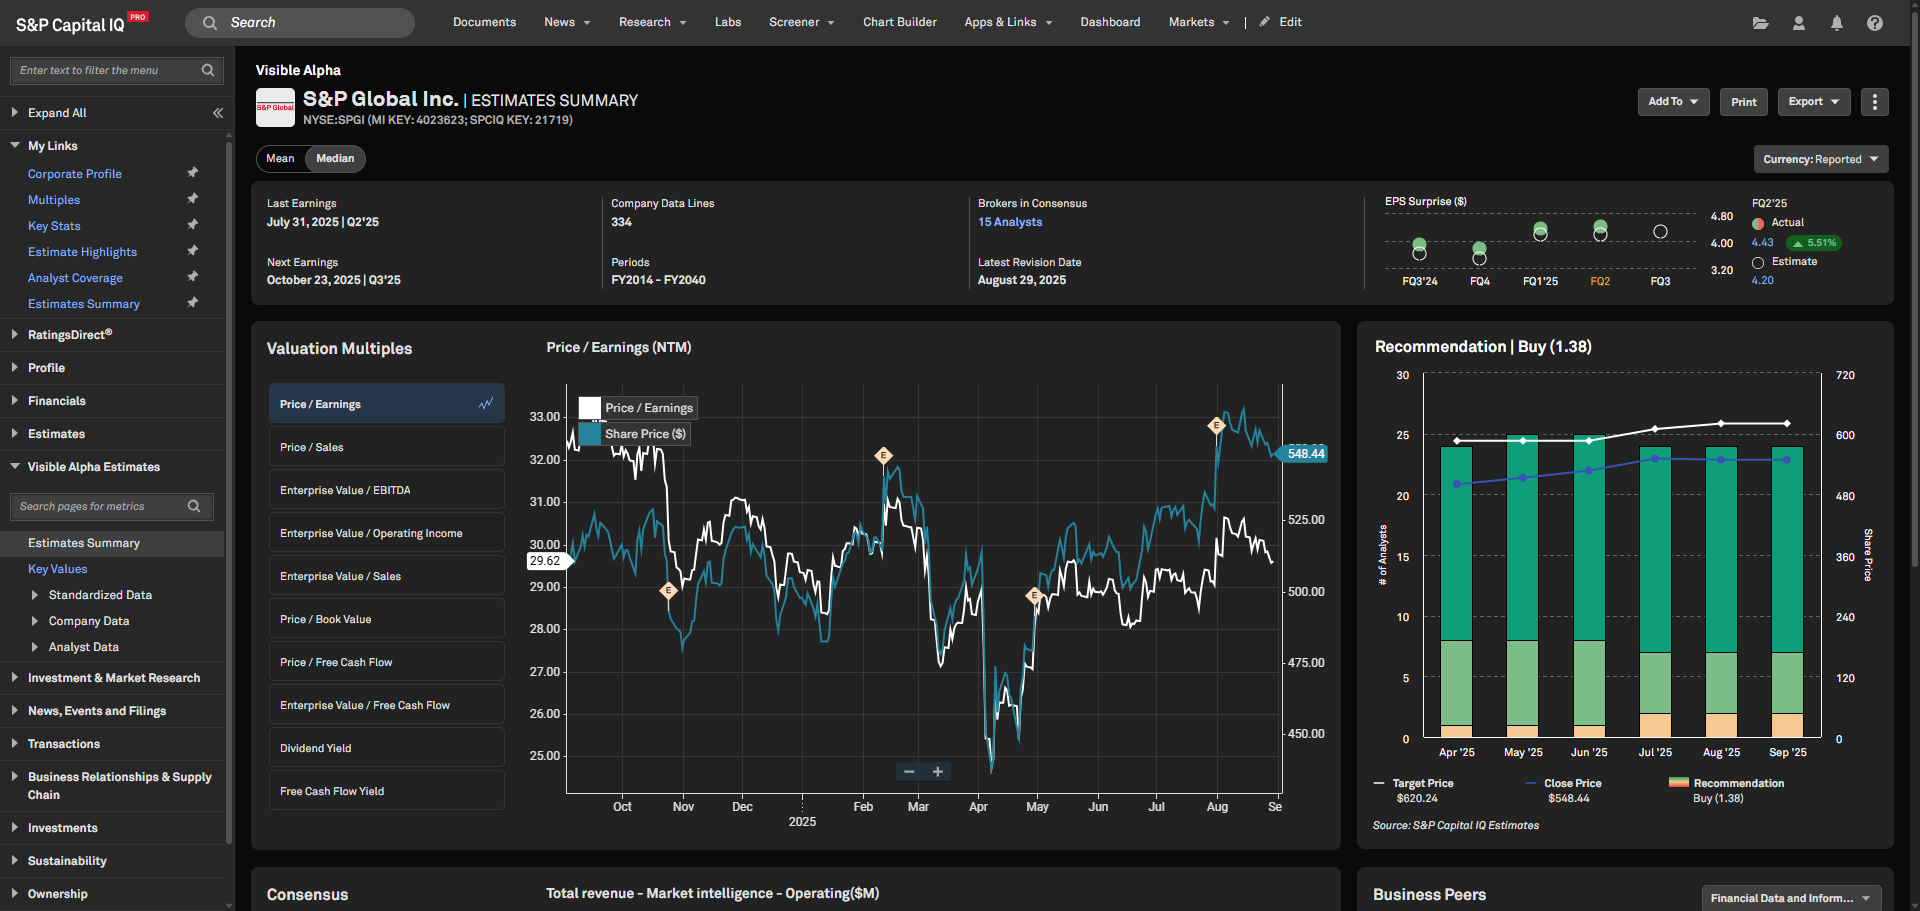Collapse the left sidebar using double-chevron icon
Screen dimensions: 1920x911
tap(217, 113)
